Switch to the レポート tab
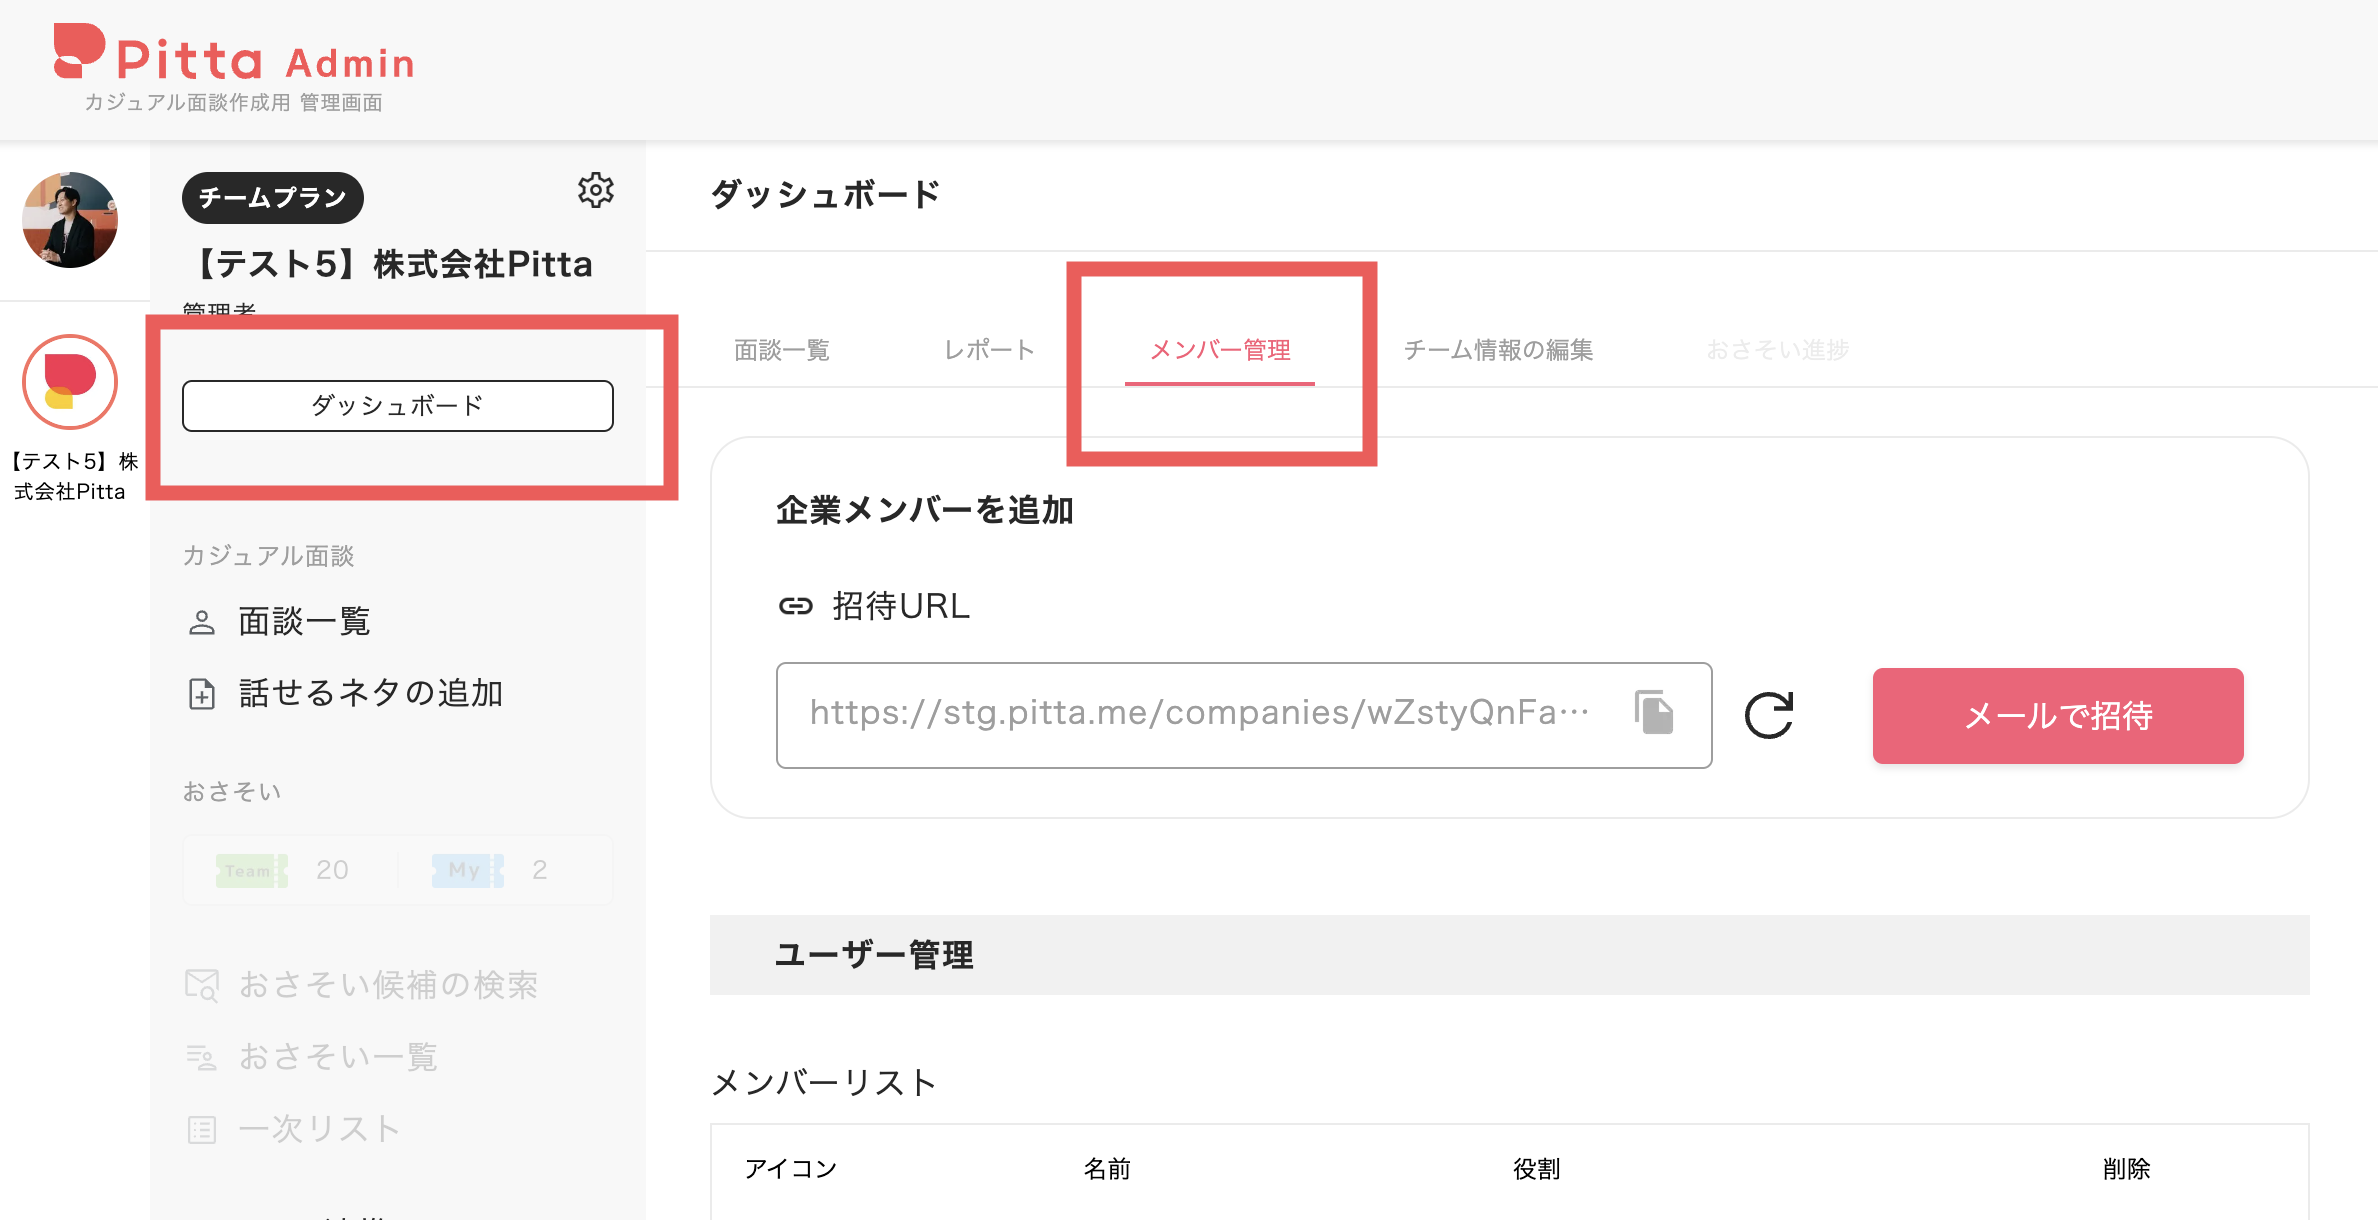This screenshot has height=1220, width=2378. pyautogui.click(x=988, y=350)
